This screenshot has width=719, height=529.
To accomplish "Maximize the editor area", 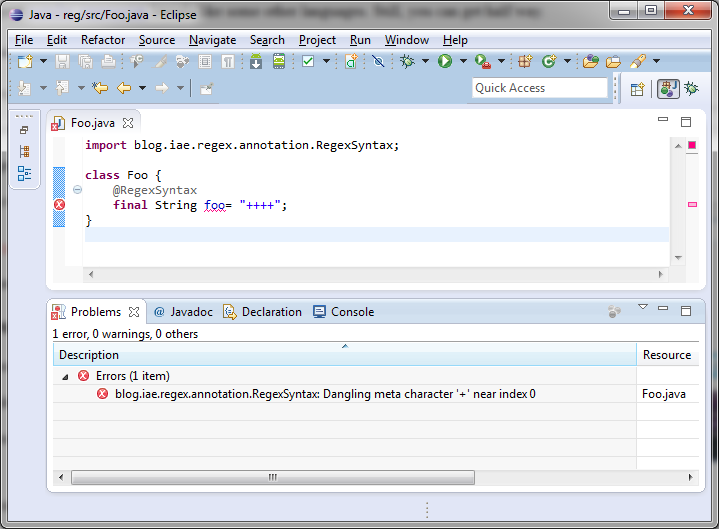I will [686, 122].
